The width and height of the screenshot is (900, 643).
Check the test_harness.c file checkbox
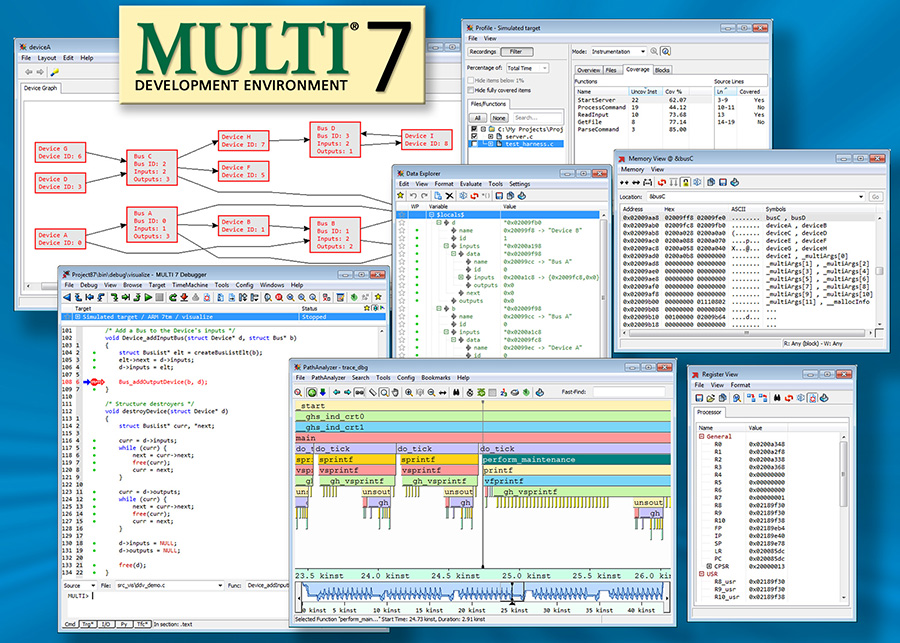475,143
